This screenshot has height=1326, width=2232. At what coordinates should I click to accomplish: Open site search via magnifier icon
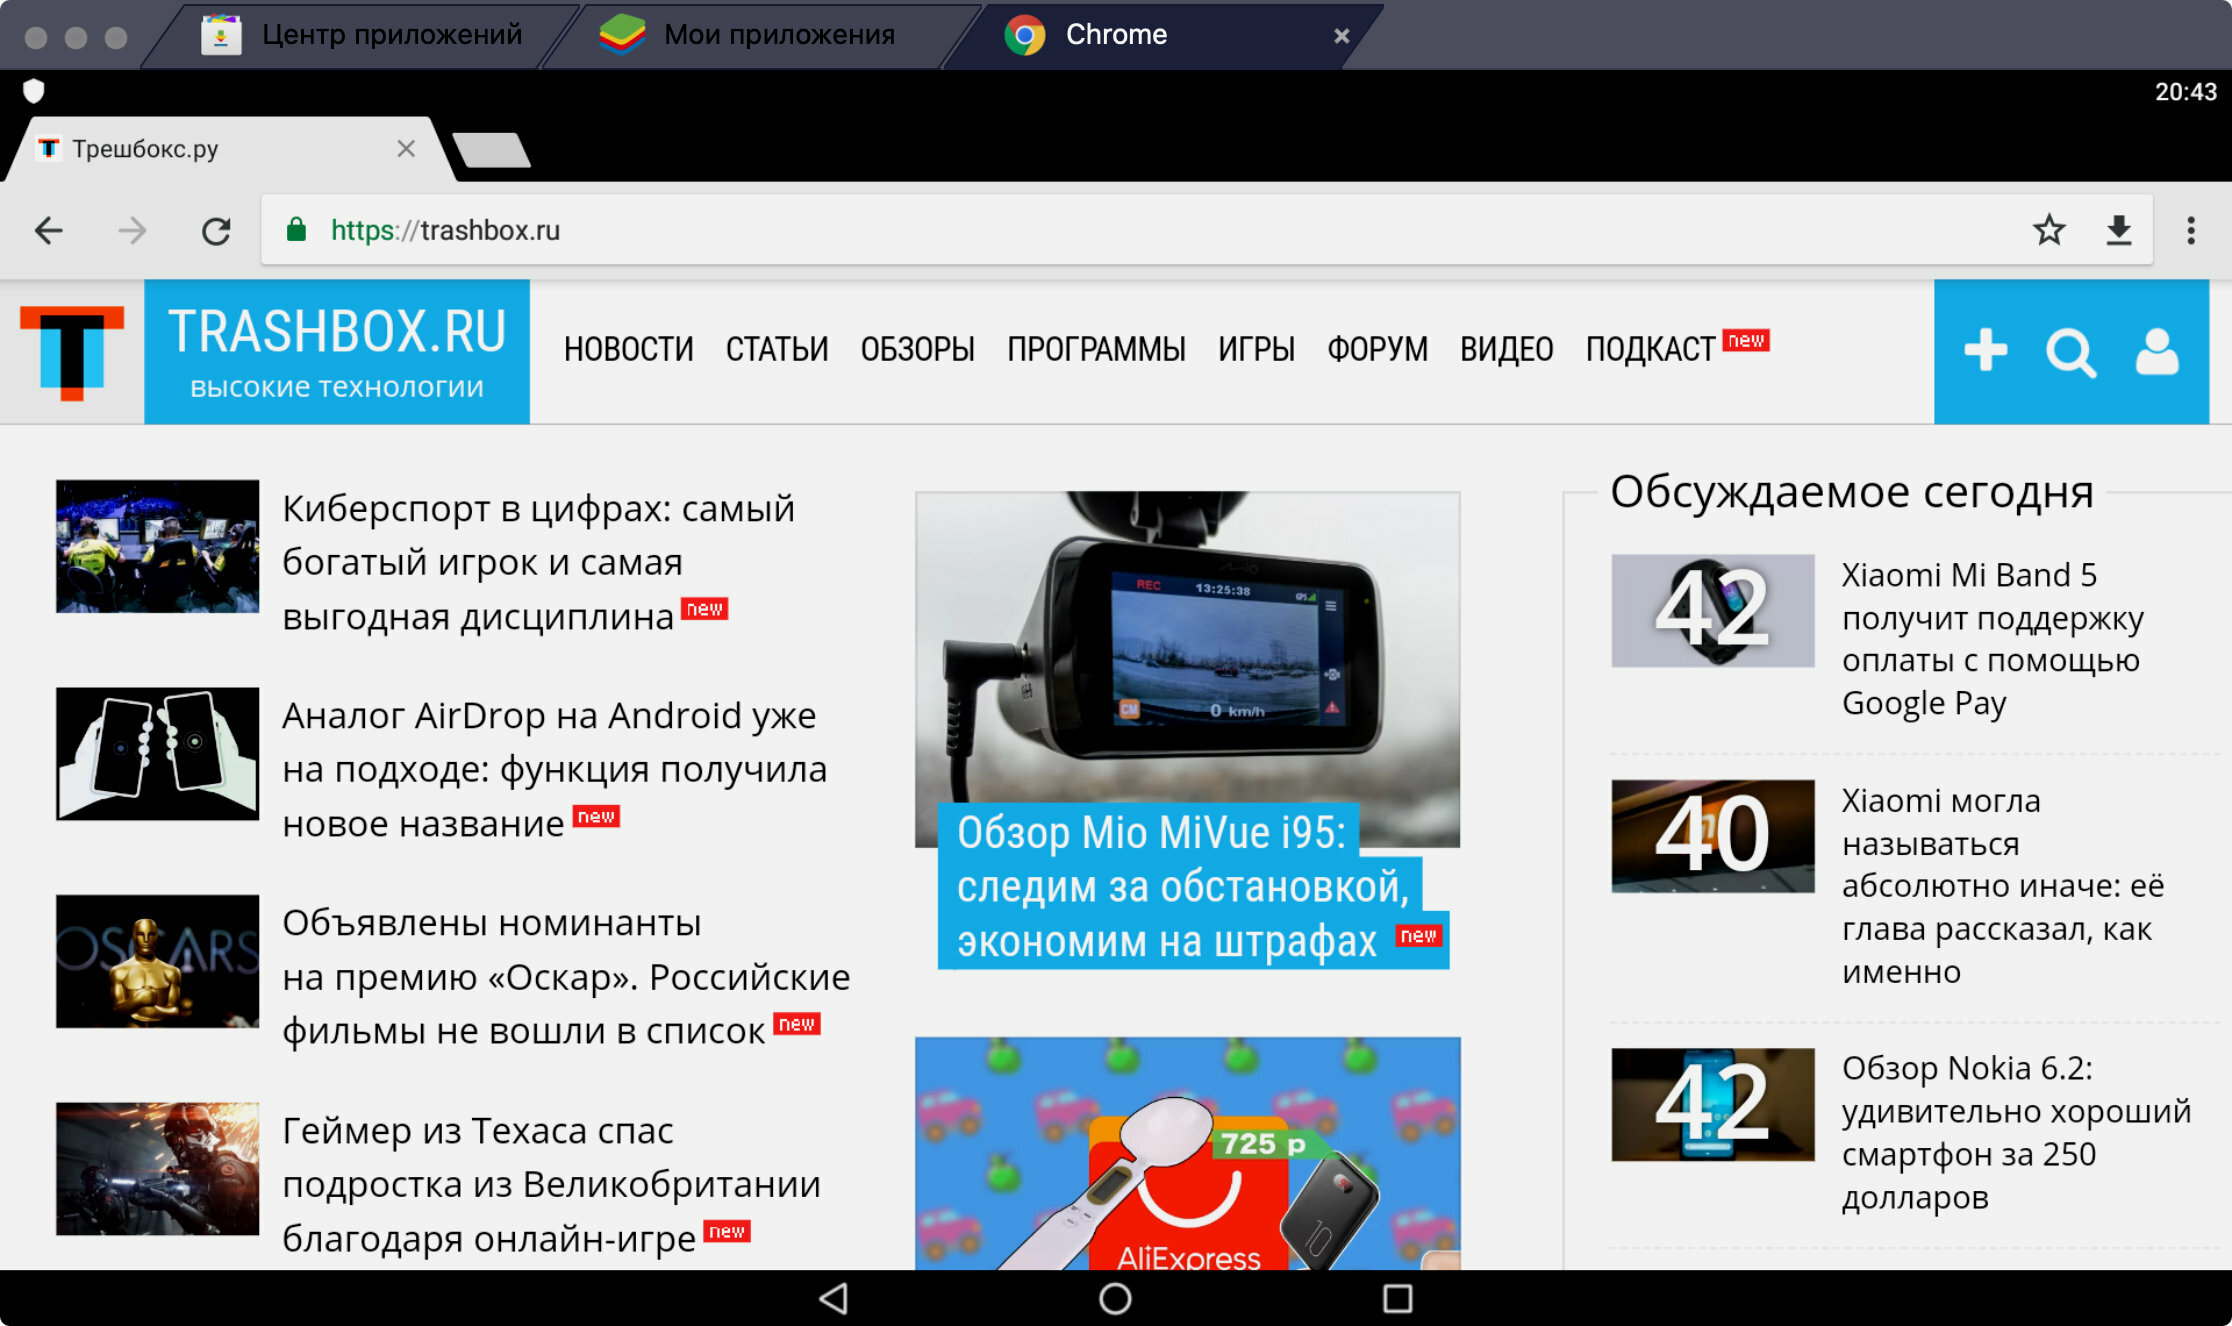tap(2070, 352)
